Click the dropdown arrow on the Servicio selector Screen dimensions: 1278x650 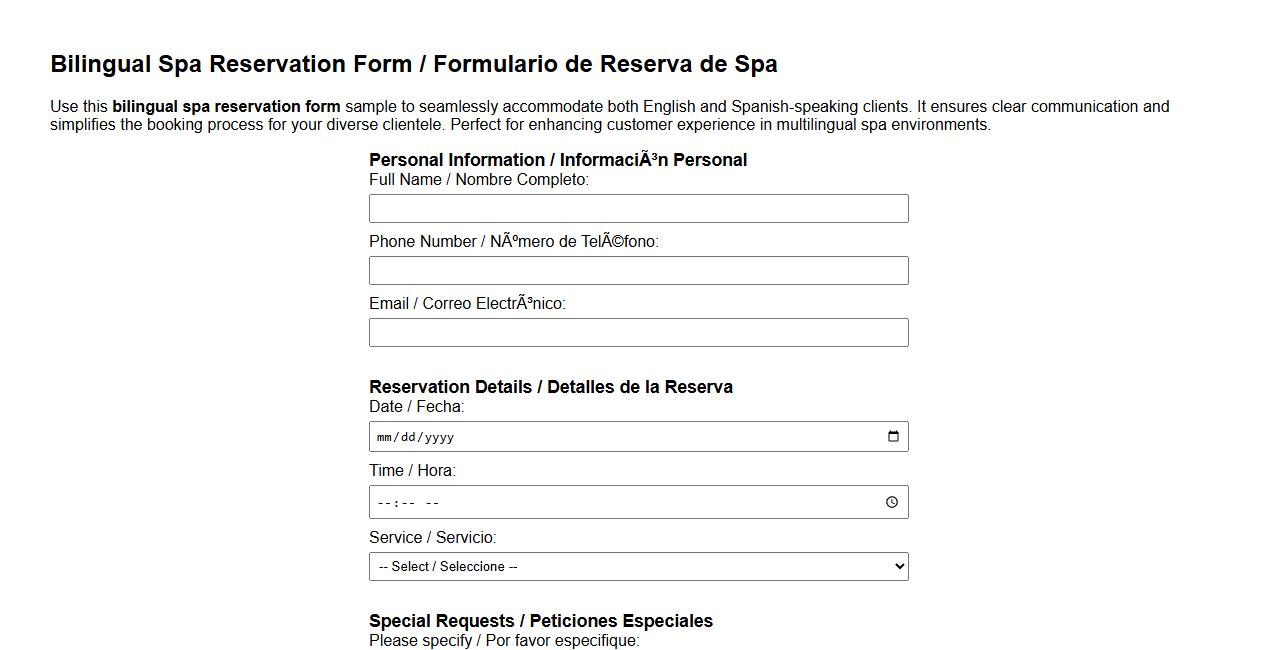tap(897, 566)
